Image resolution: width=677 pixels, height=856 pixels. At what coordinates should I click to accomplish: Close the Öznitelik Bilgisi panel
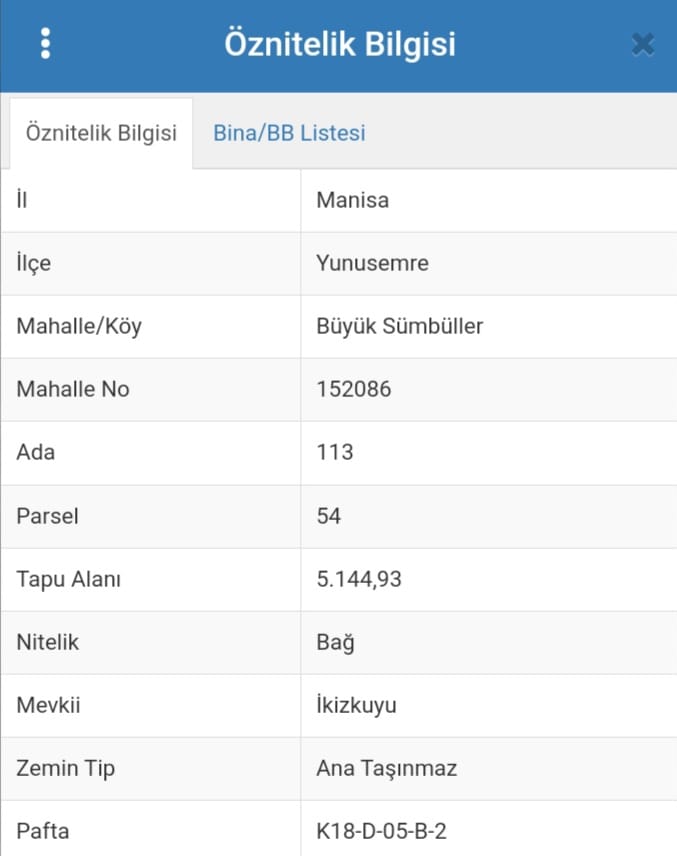point(643,44)
